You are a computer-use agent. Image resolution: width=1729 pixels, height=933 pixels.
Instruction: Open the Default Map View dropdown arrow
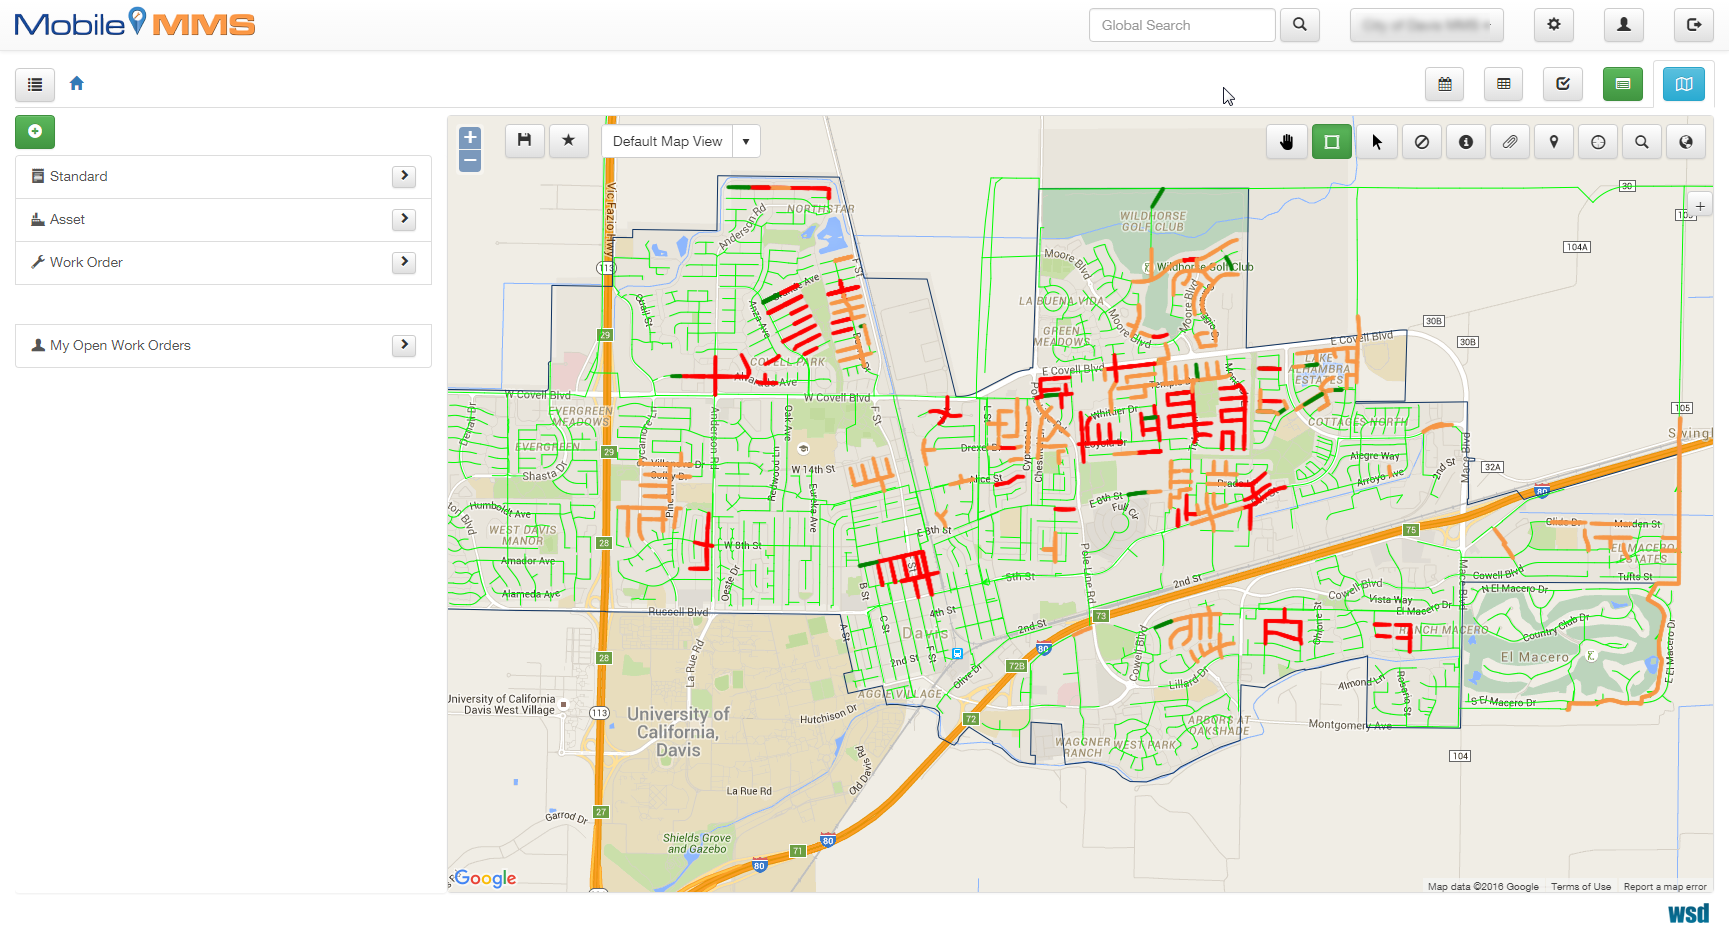point(746,141)
